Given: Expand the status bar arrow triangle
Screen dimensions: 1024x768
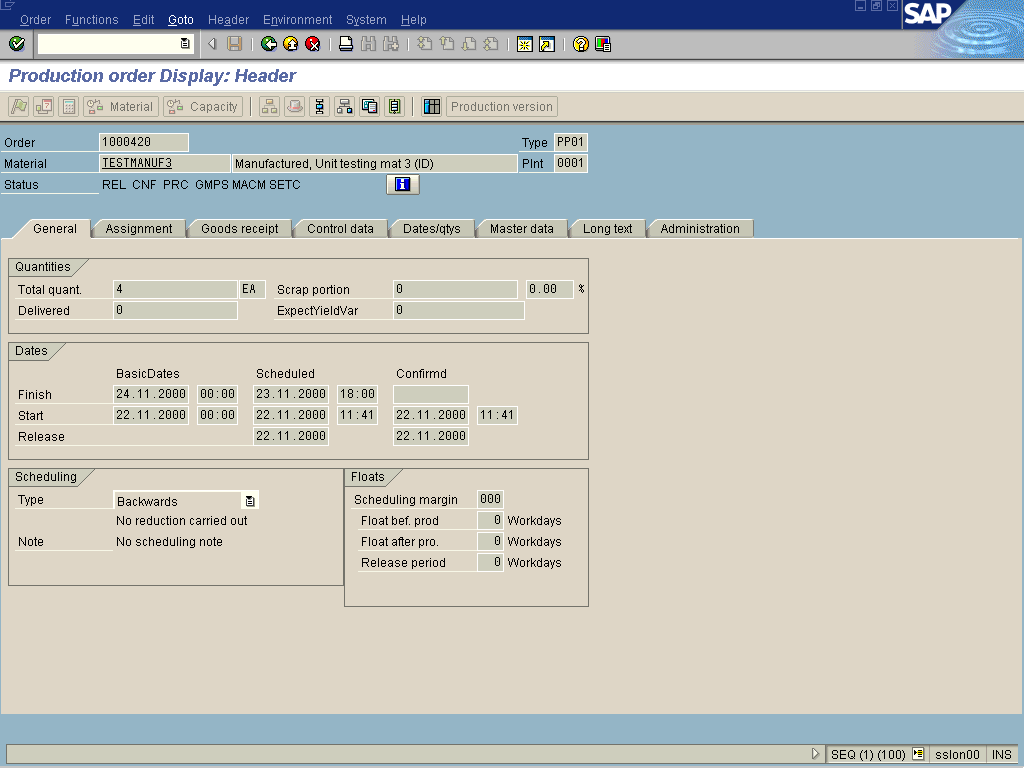Looking at the screenshot, I should (816, 755).
